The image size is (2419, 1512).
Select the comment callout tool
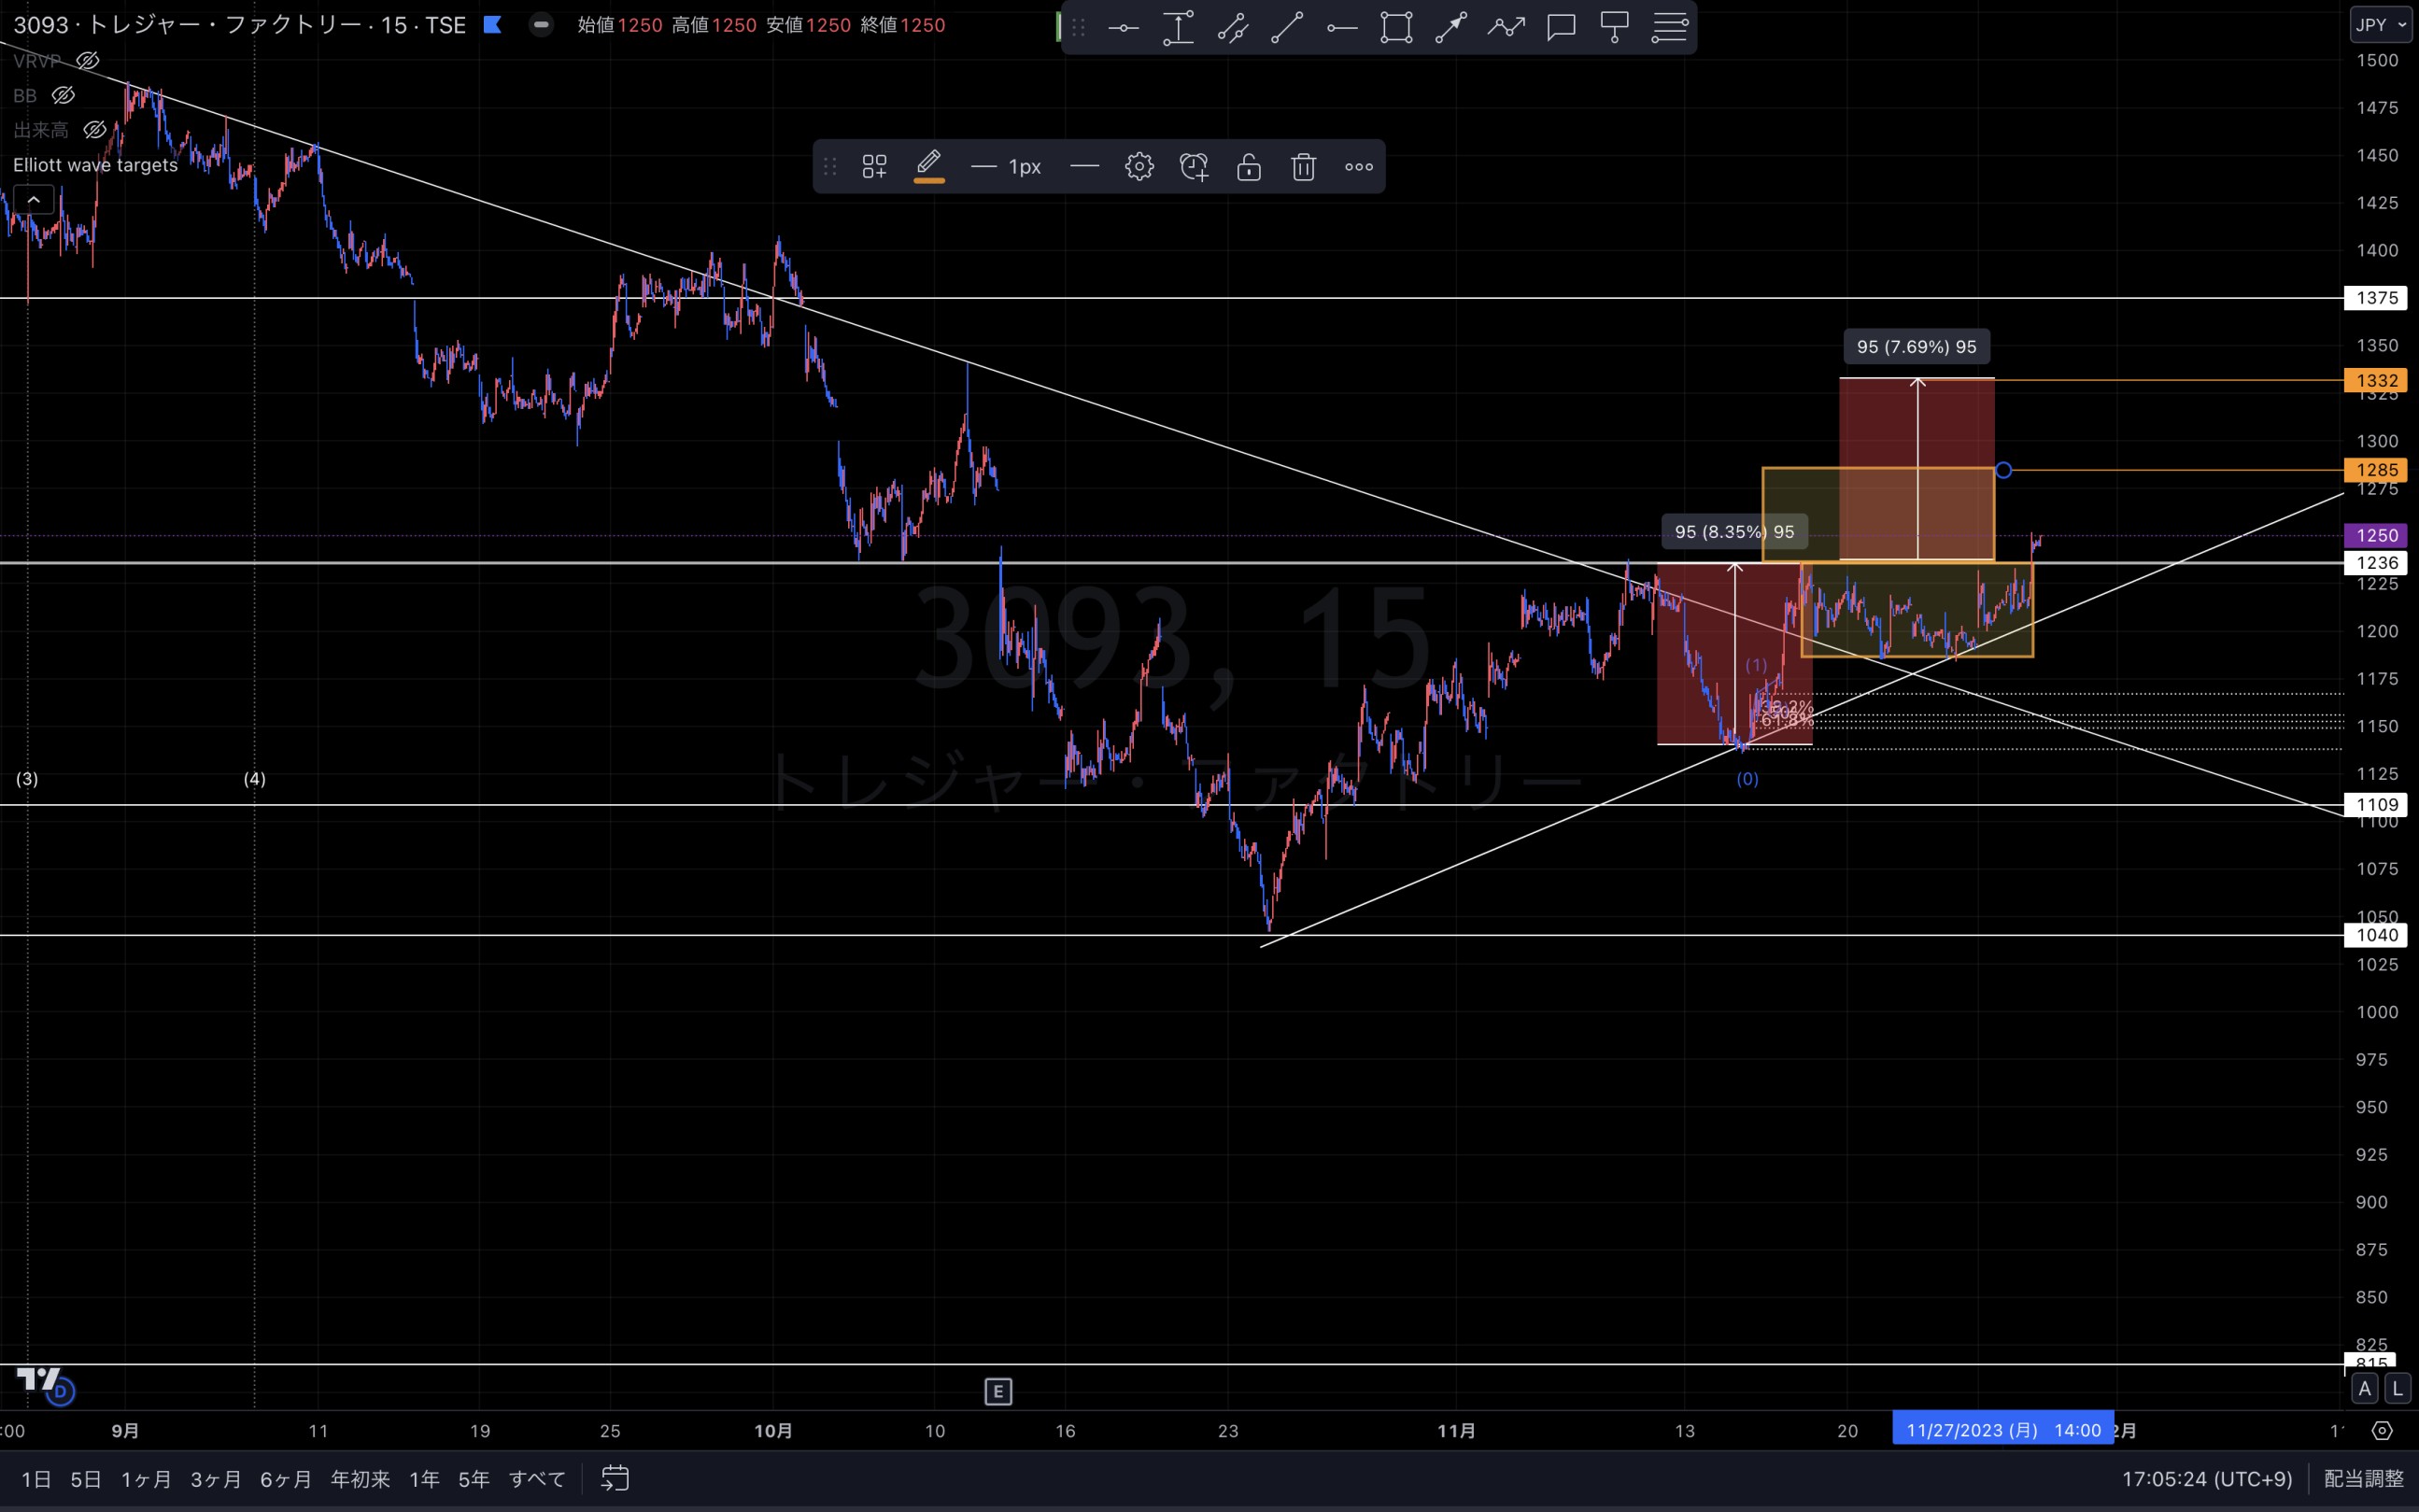(1561, 28)
